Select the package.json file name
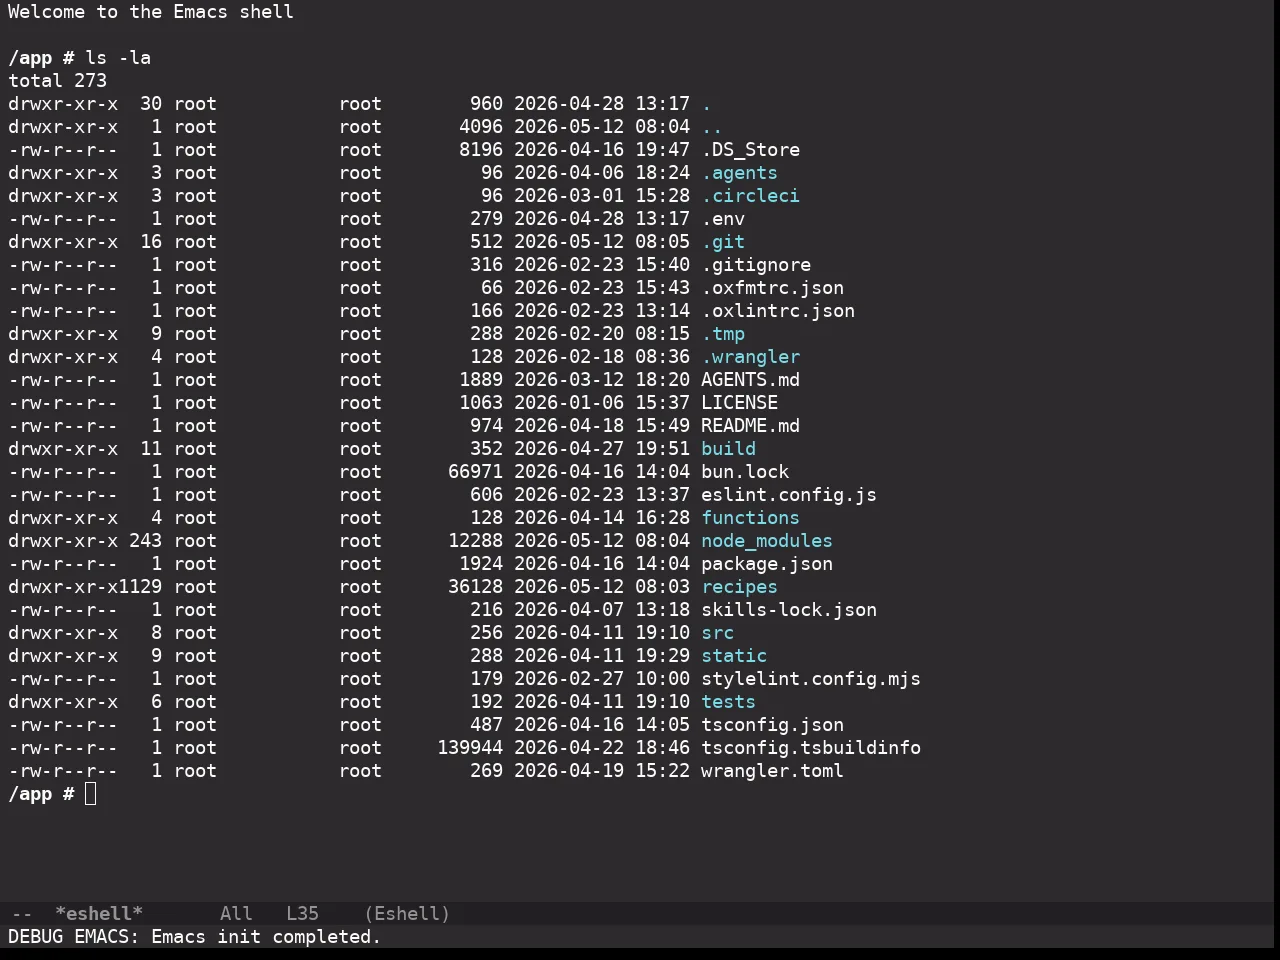This screenshot has width=1280, height=960. click(x=767, y=564)
